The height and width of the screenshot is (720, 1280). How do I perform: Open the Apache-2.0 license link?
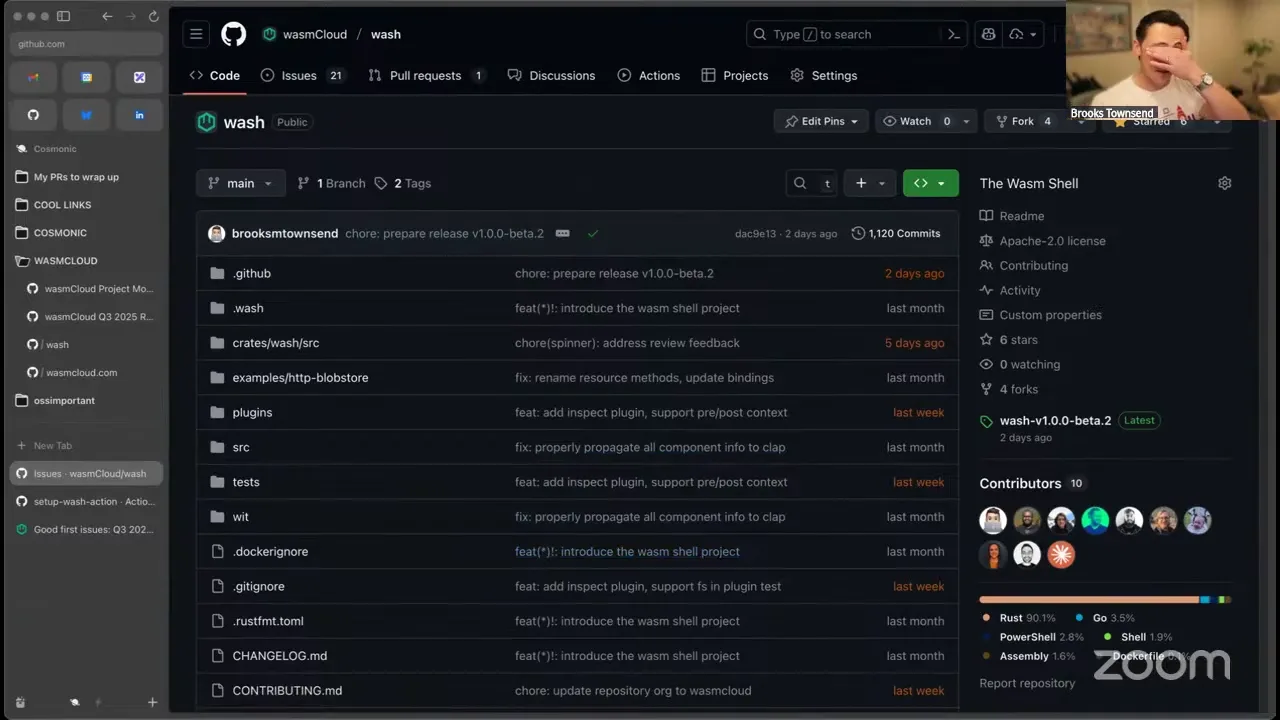point(1052,241)
